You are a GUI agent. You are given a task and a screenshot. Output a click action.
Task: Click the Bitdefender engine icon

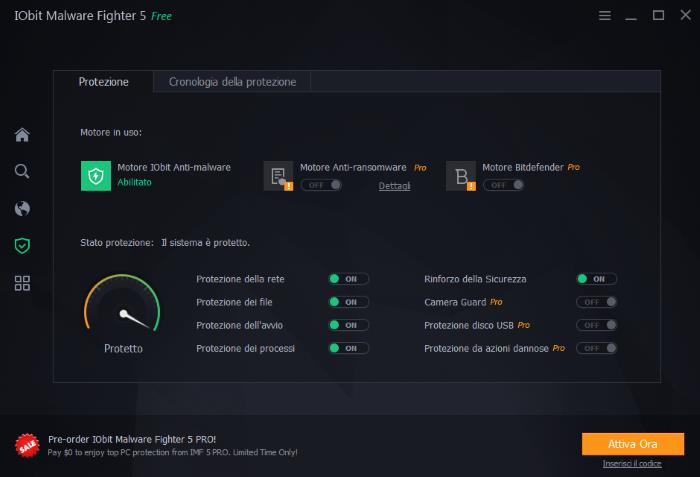click(461, 175)
